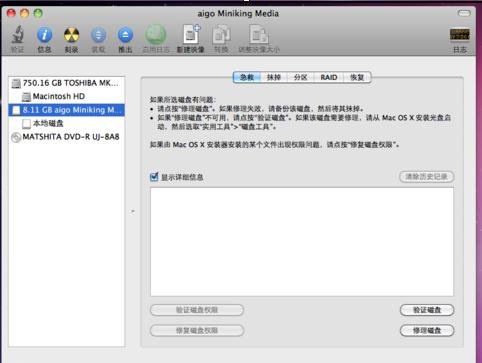Viewport: 482px width, 363px height.
Task: Switch to the 分区 (Partition) tab
Action: point(300,77)
